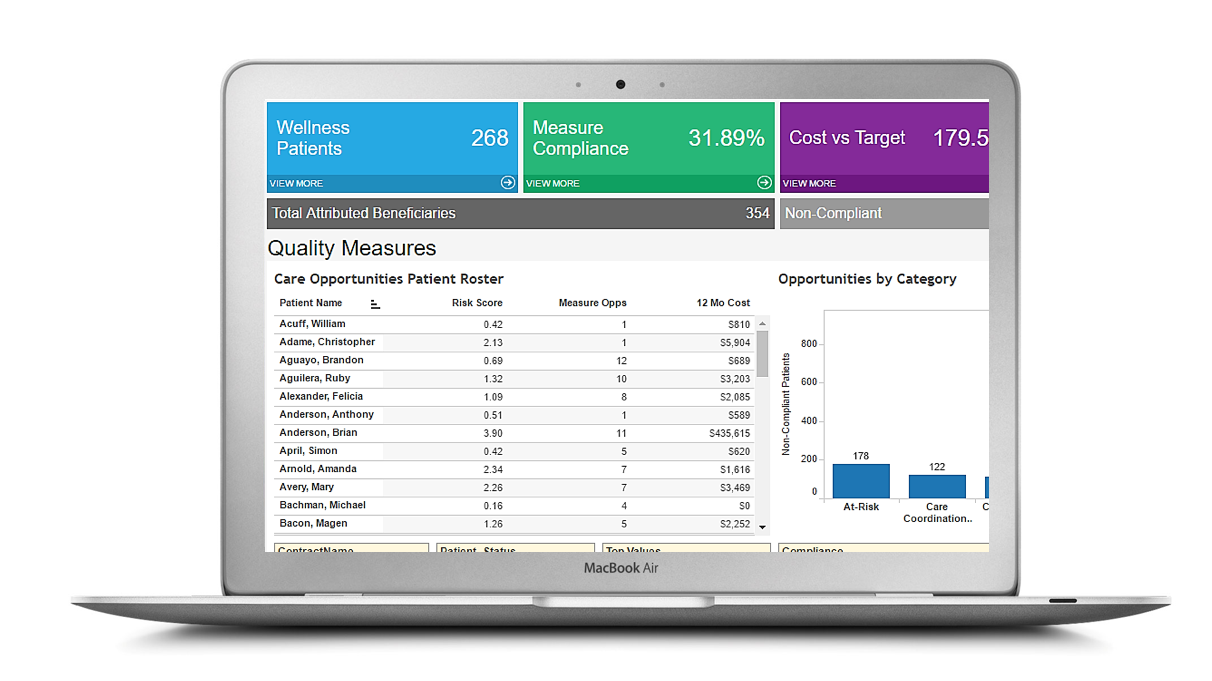Open VIEW MORE under Wellness Patients

pos(296,184)
